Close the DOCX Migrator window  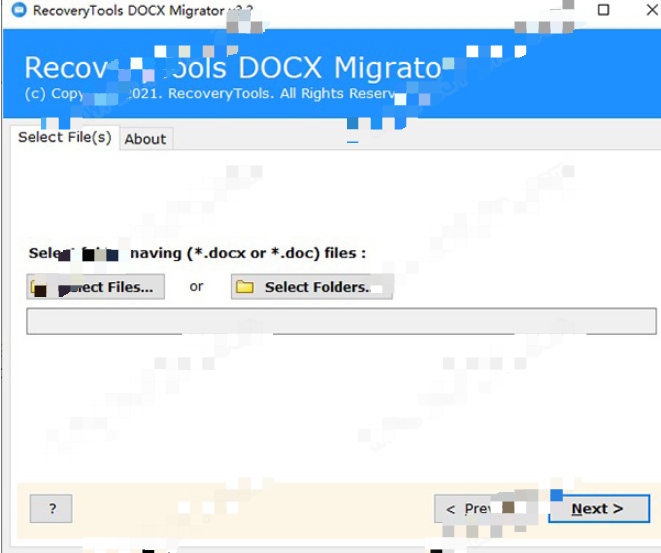tap(653, 10)
